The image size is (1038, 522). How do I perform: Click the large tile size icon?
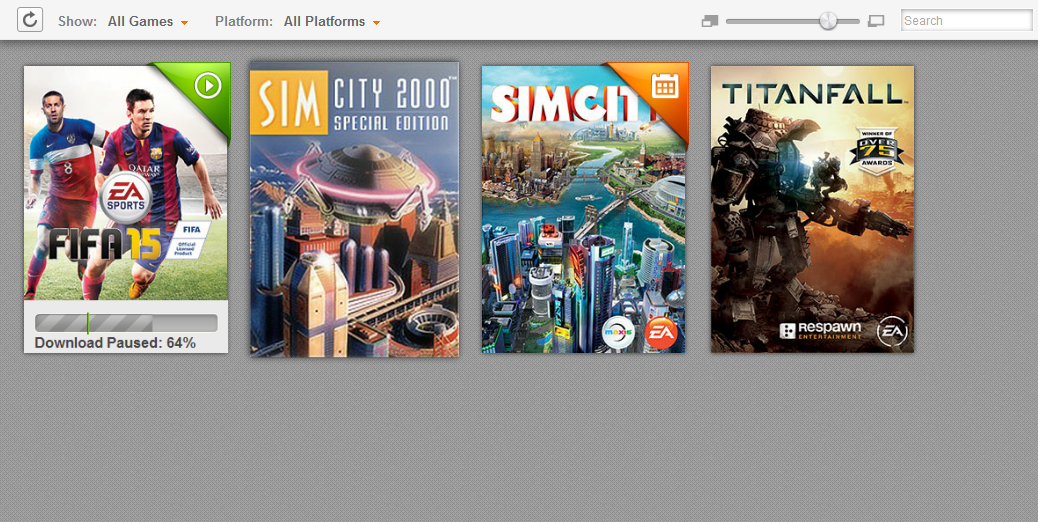click(876, 21)
